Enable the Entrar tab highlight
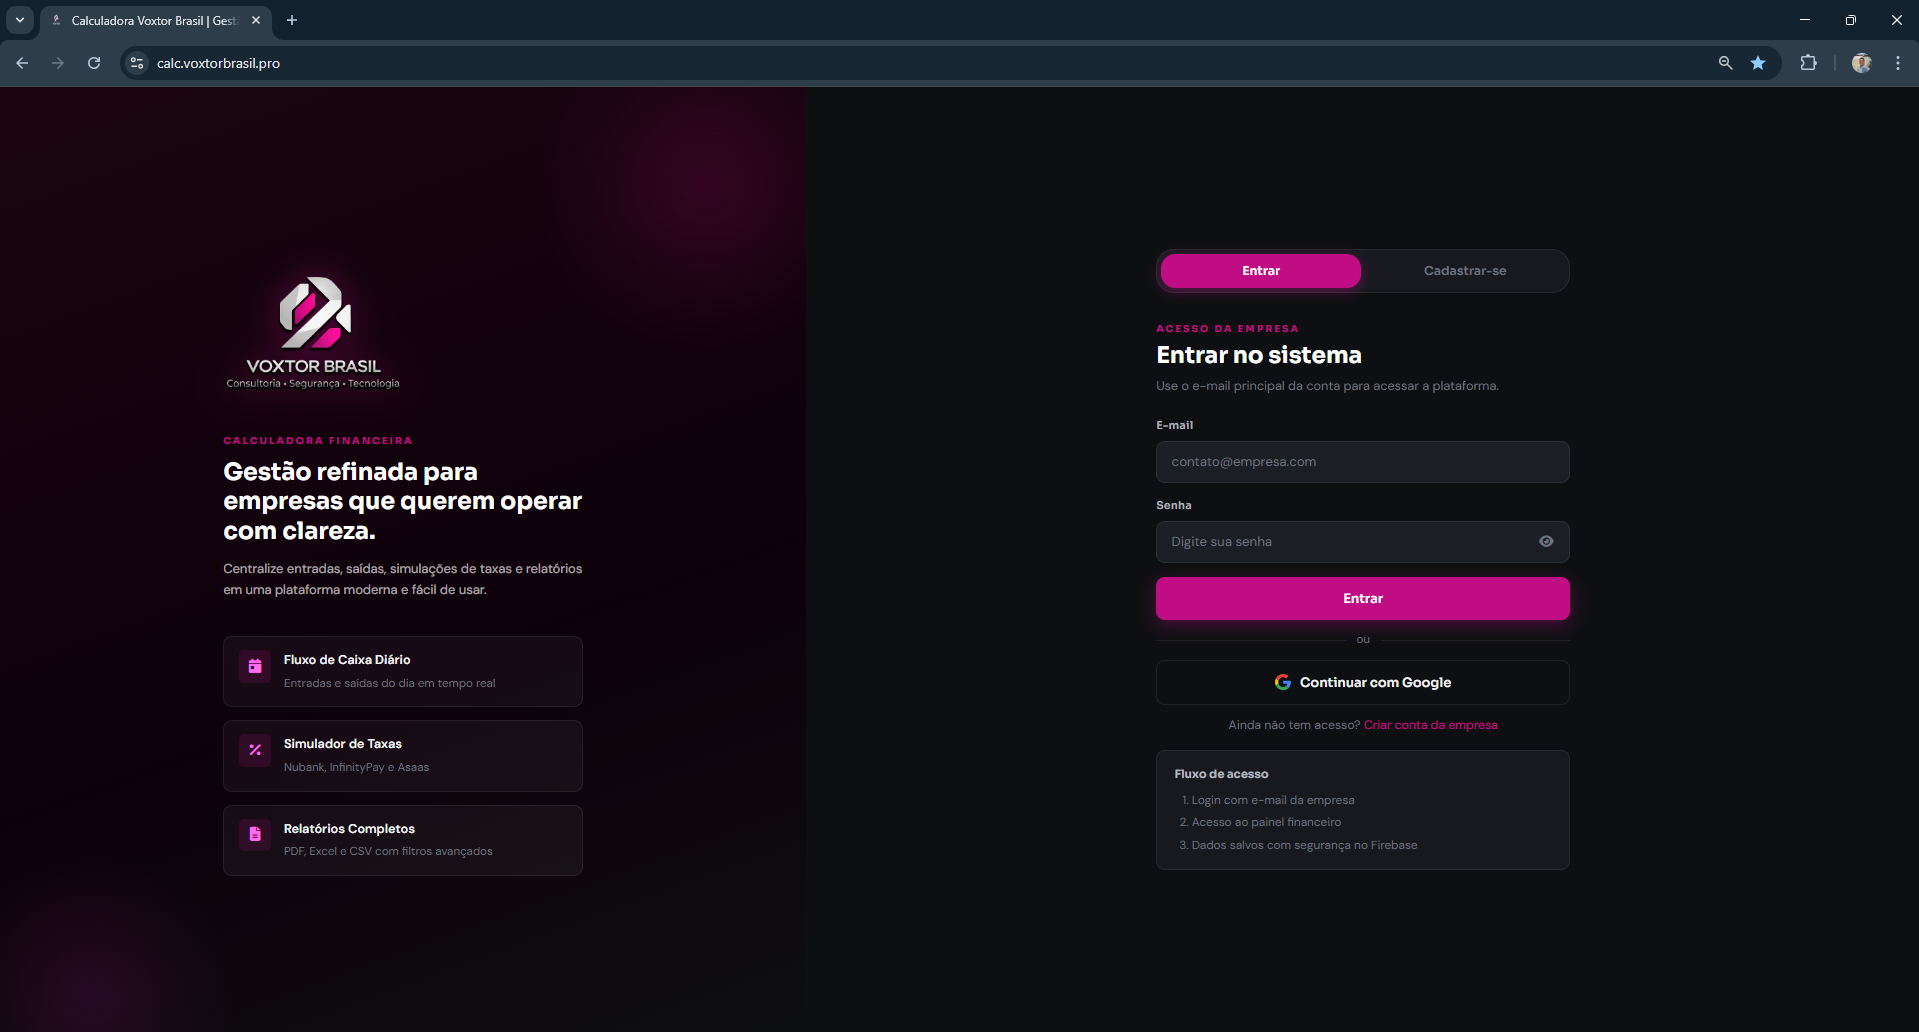The width and height of the screenshot is (1919, 1032). click(x=1260, y=270)
